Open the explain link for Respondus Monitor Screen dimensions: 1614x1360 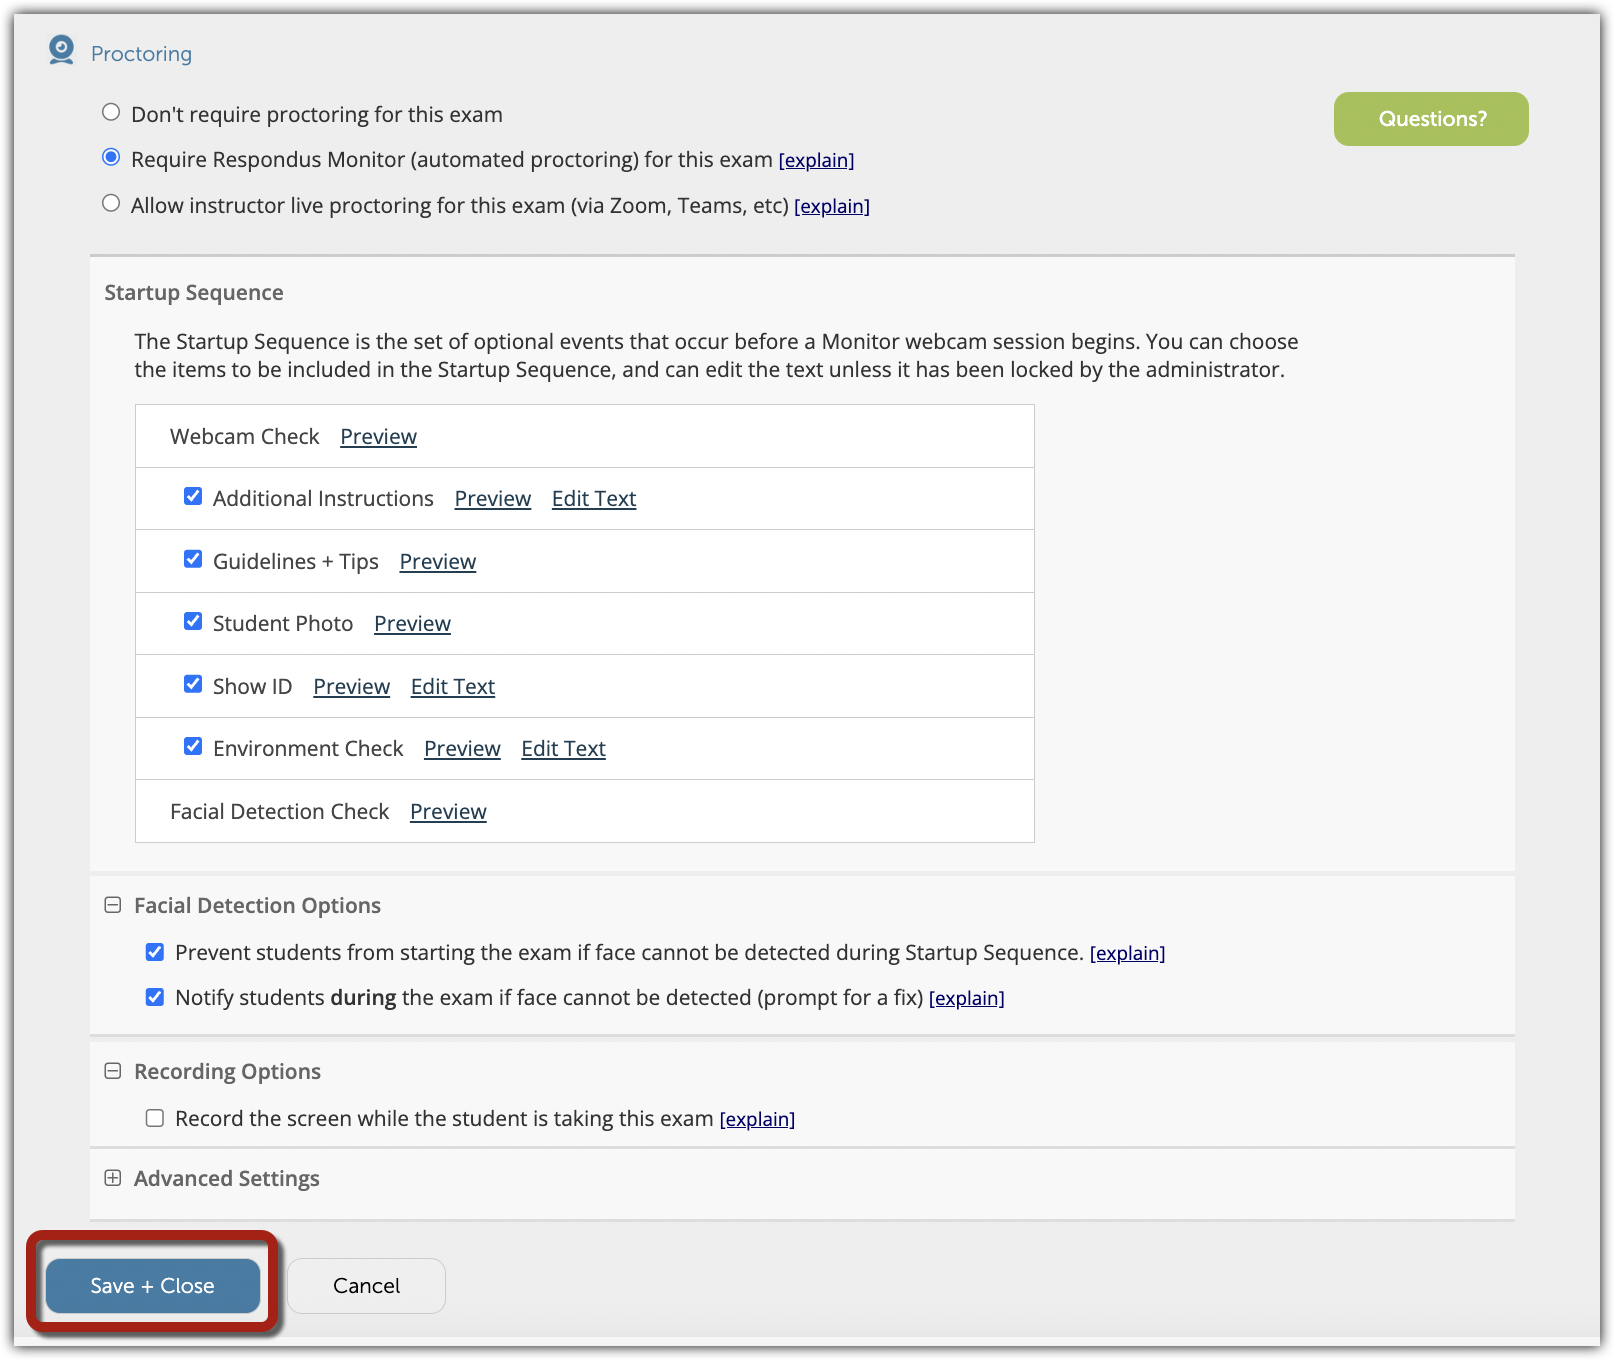(x=817, y=160)
